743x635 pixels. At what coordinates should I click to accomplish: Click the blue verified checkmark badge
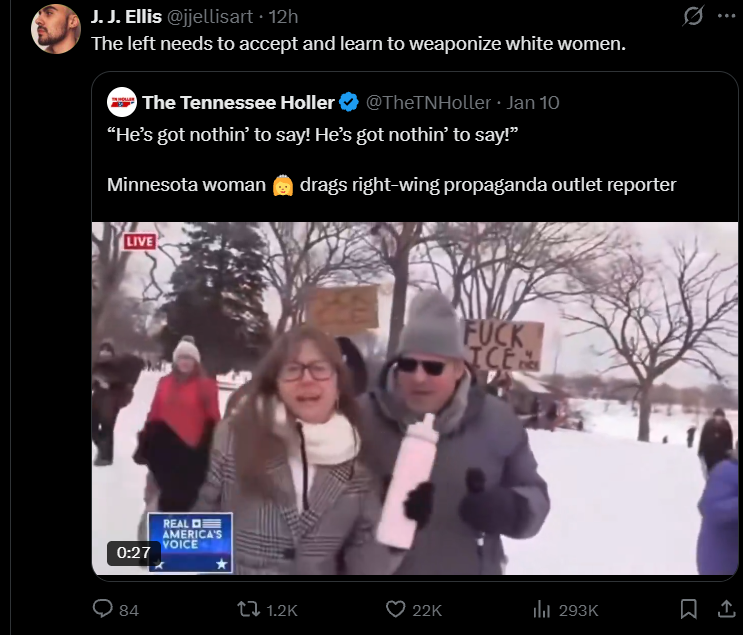[349, 102]
